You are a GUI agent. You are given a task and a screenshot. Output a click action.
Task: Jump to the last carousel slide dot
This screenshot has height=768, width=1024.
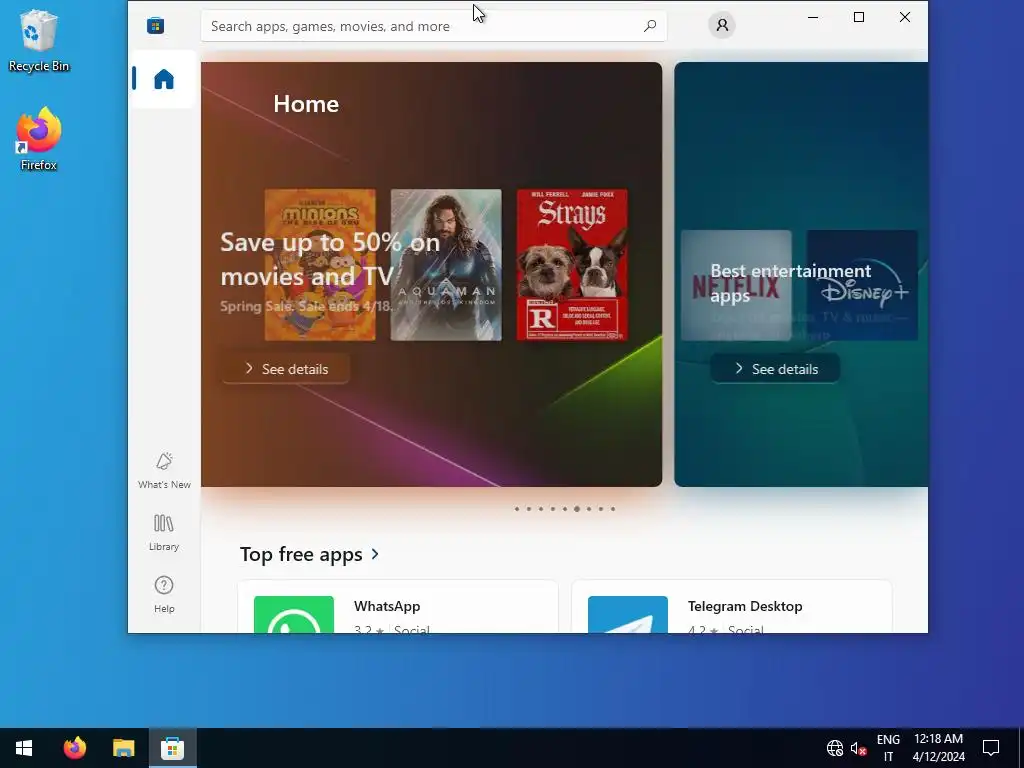613,509
